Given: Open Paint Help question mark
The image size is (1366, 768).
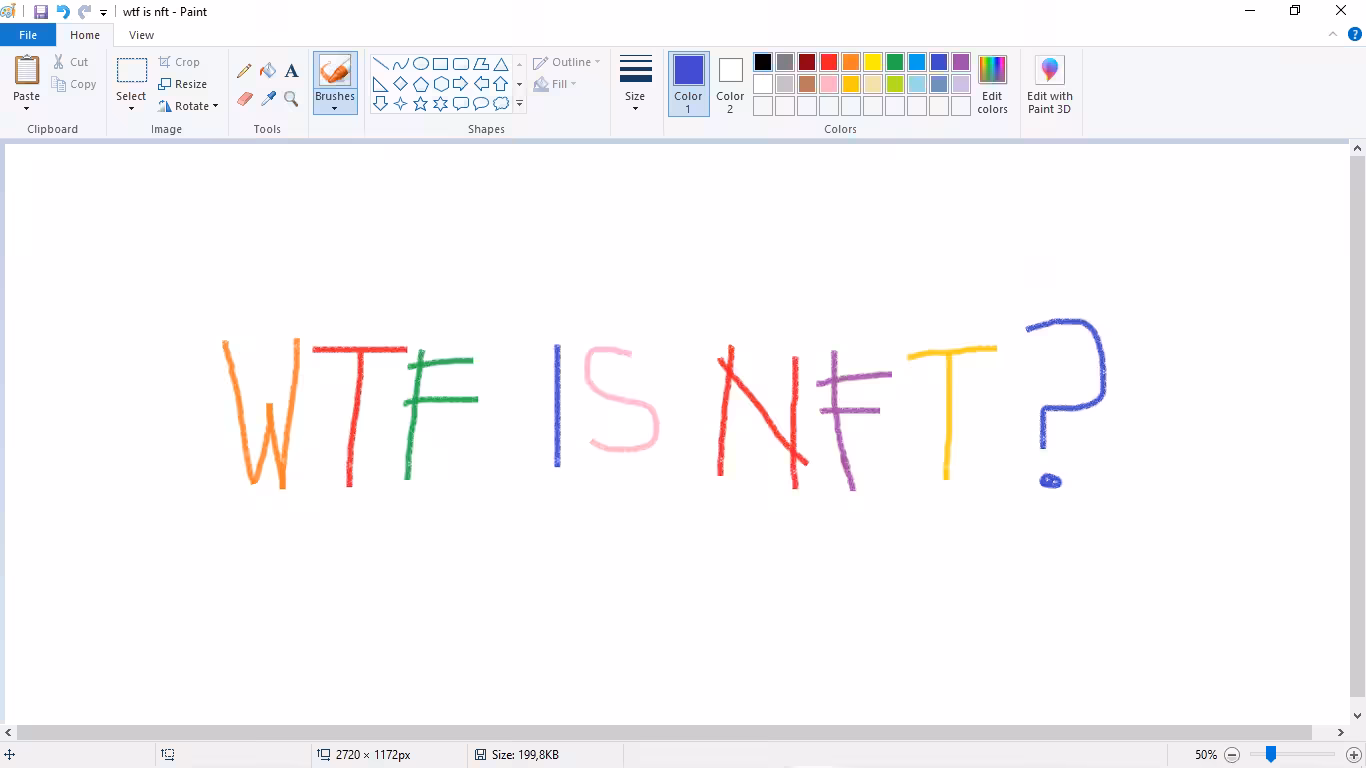Looking at the screenshot, I should click(x=1355, y=34).
